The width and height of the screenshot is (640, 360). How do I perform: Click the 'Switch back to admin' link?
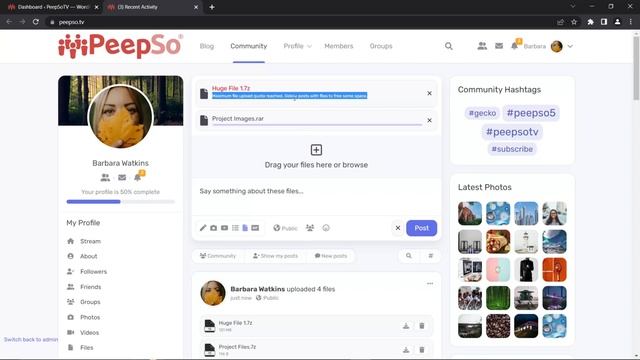tap(31, 340)
